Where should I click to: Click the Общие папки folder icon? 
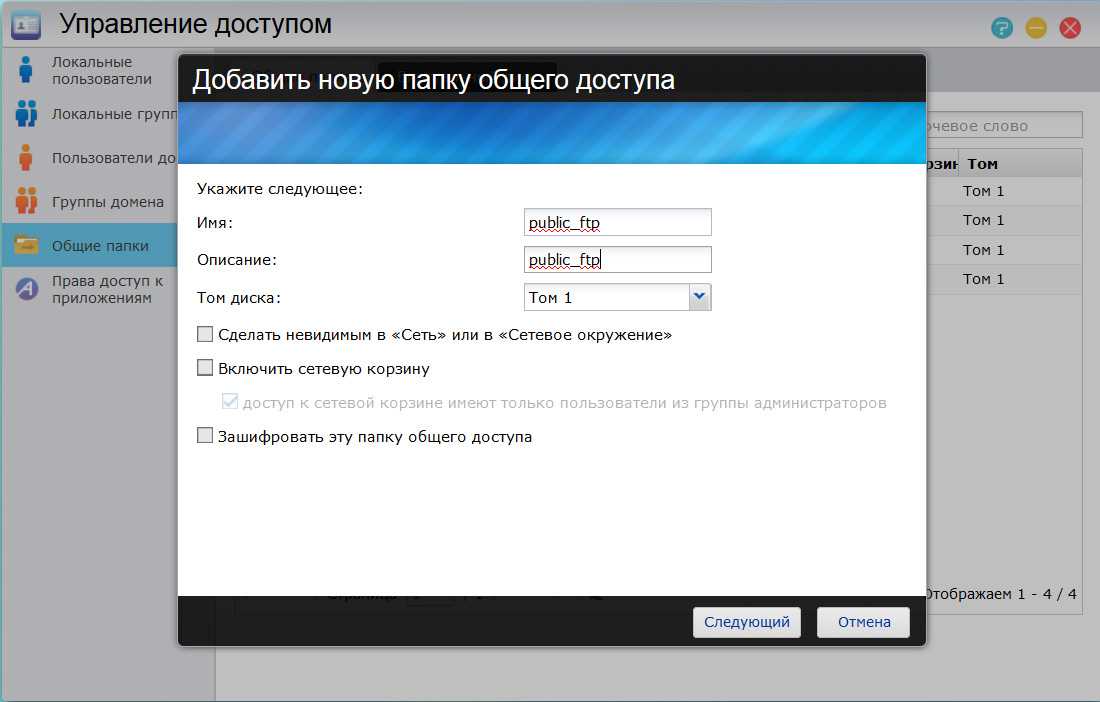26,246
